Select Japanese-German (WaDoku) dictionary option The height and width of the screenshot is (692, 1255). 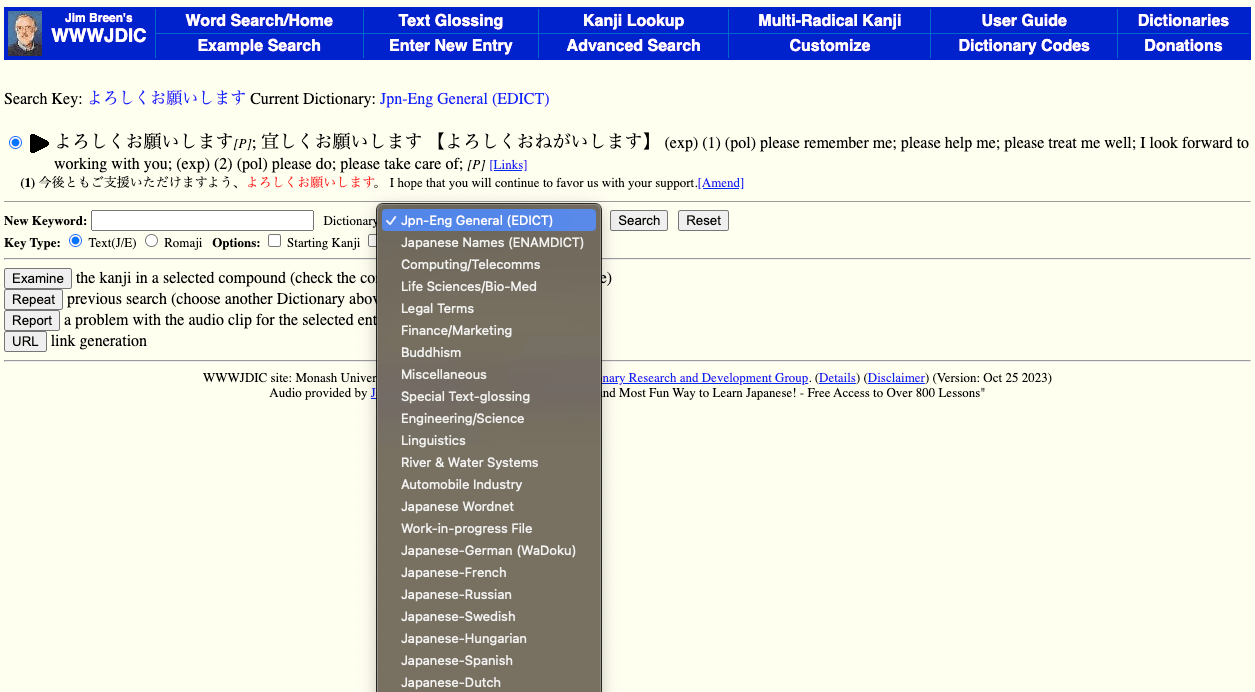point(488,550)
